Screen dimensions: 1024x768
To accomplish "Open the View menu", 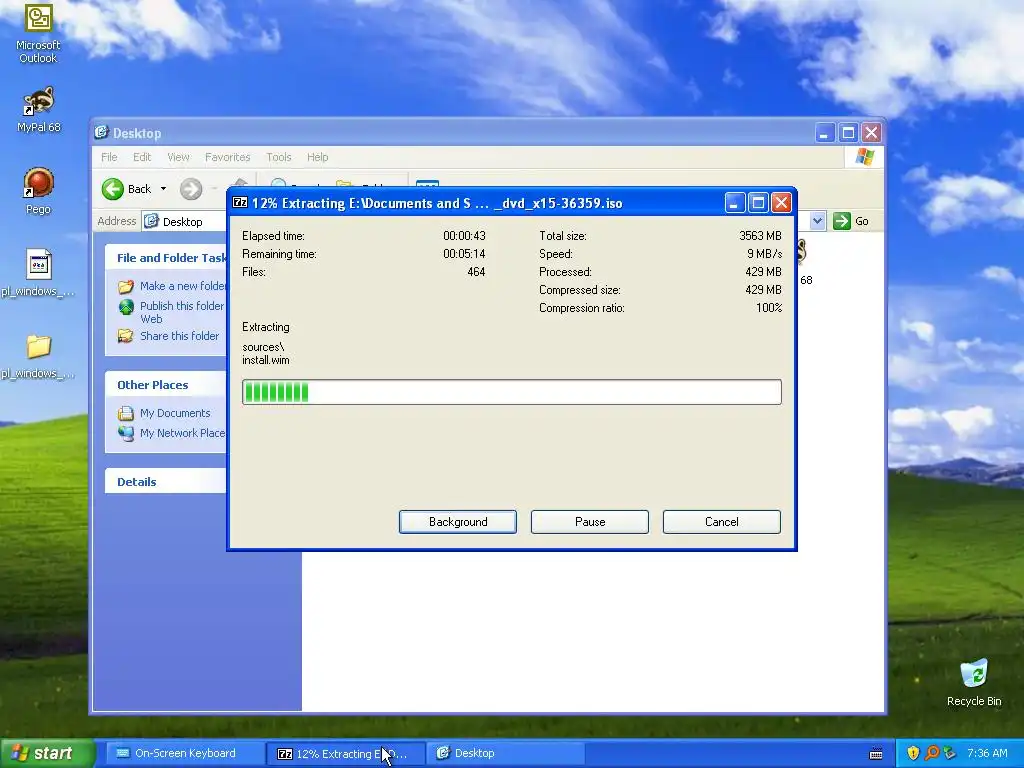I will 178,157.
